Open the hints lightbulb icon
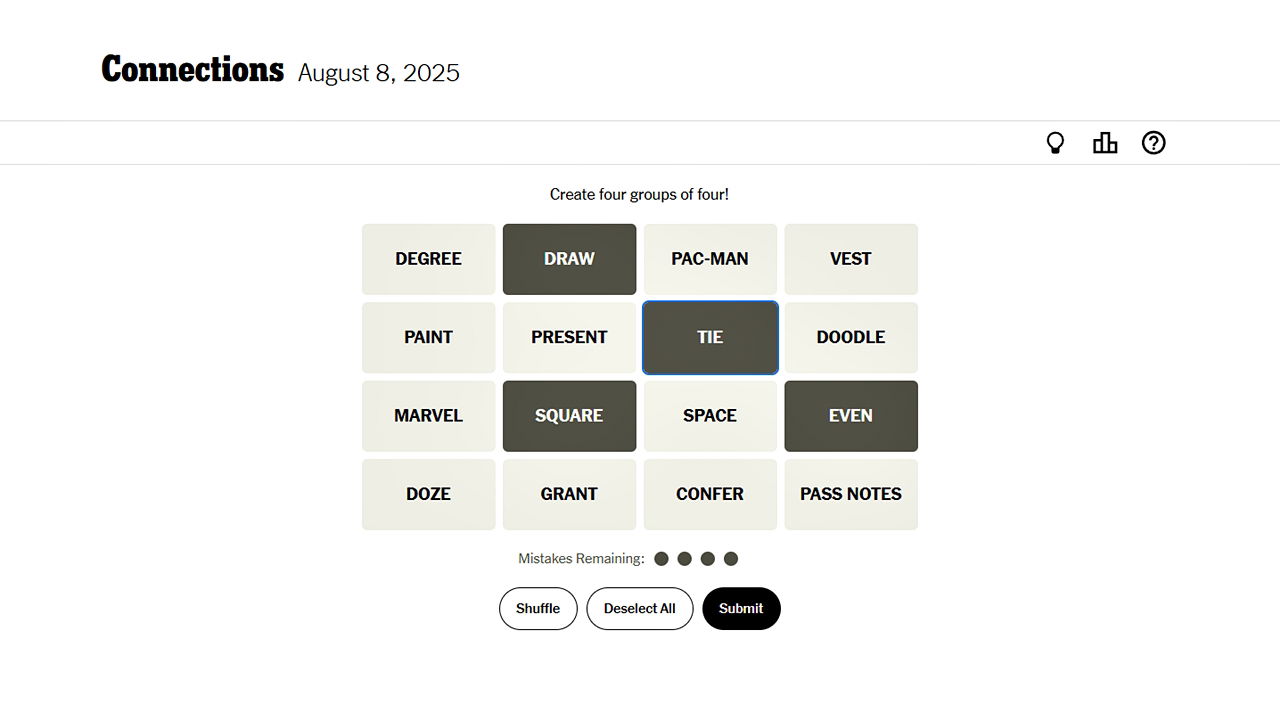1280x720 pixels. [1055, 143]
